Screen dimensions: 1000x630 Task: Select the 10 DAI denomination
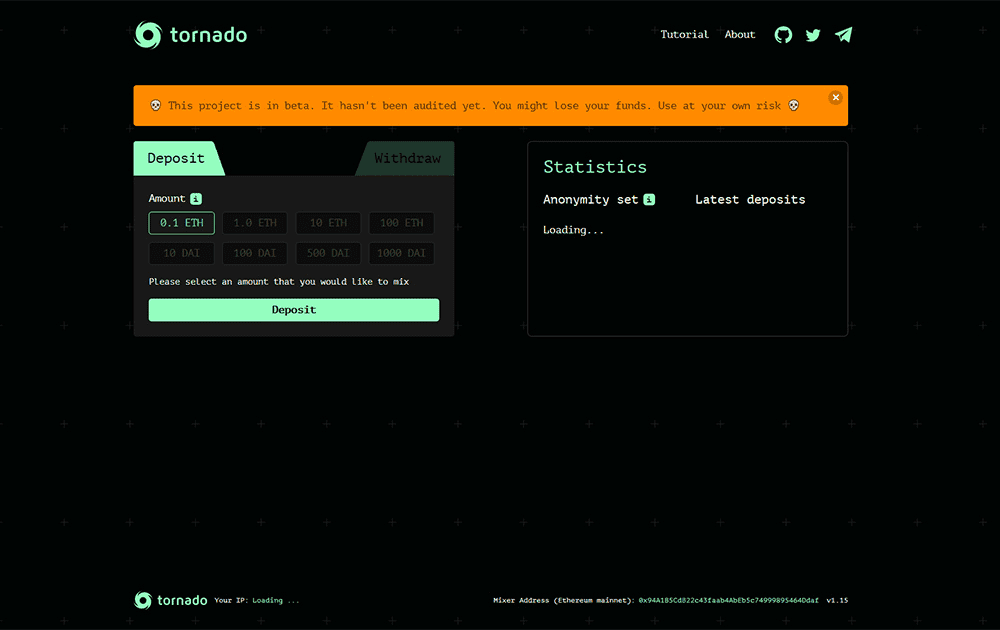[181, 253]
